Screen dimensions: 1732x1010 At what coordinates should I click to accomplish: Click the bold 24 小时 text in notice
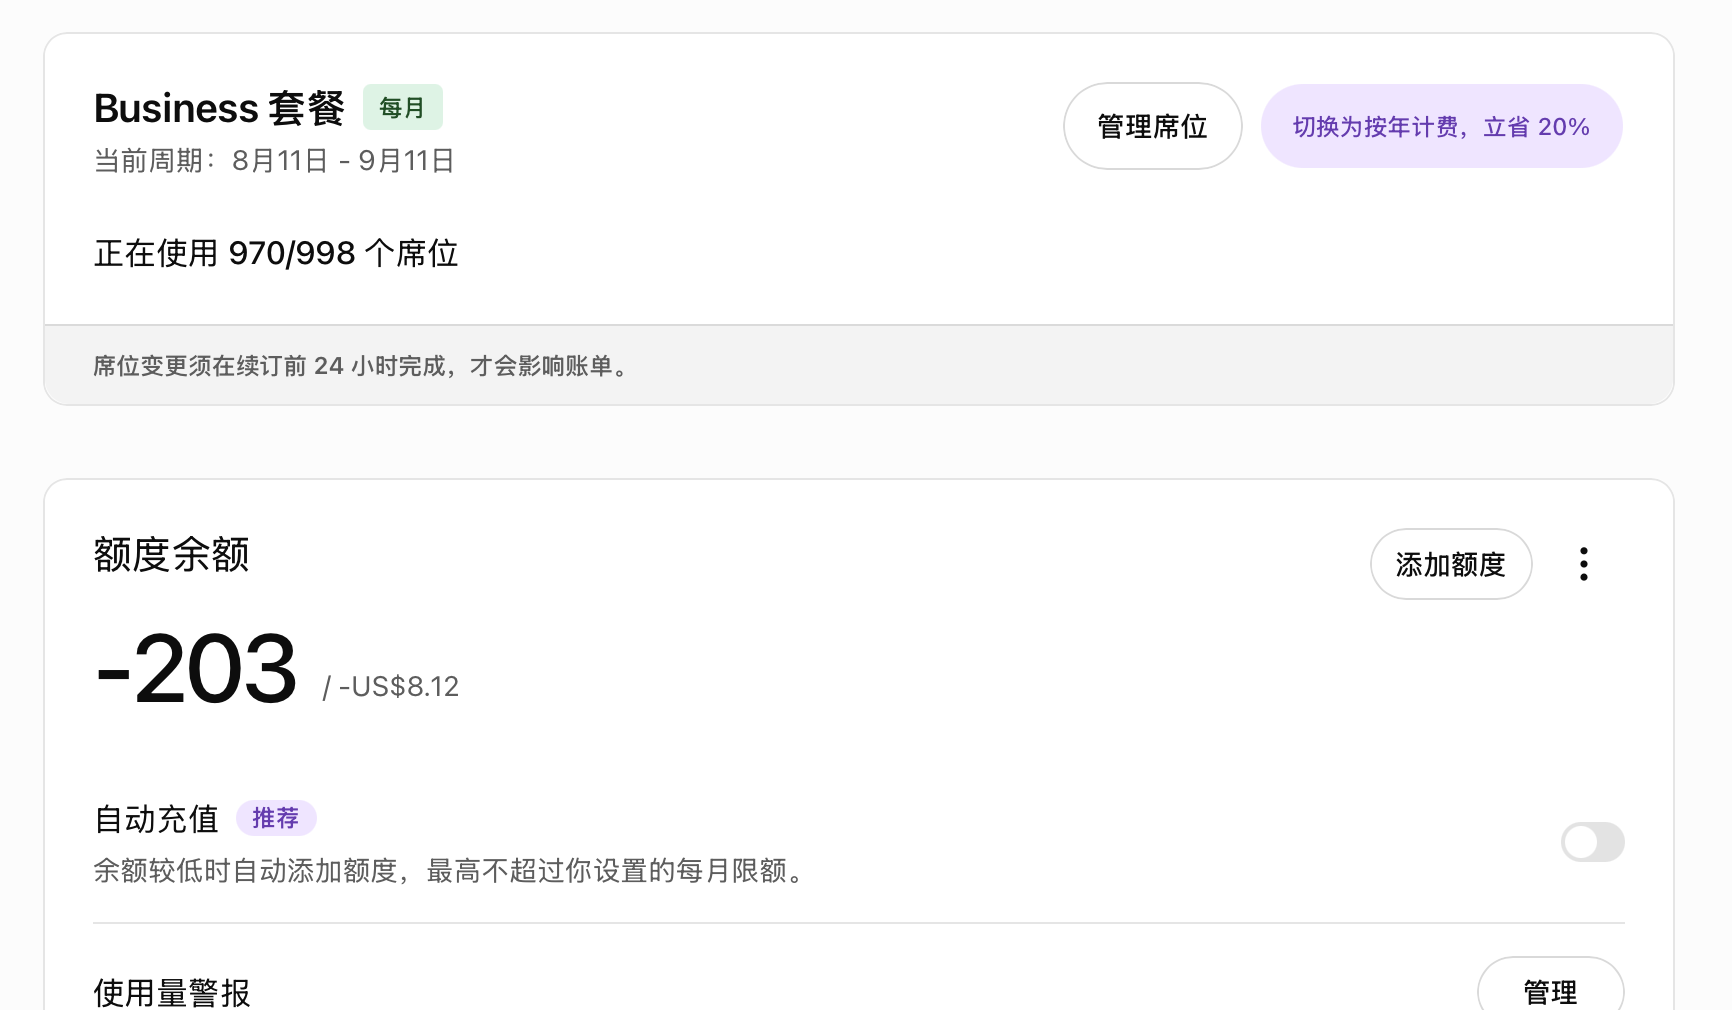pyautogui.click(x=355, y=366)
